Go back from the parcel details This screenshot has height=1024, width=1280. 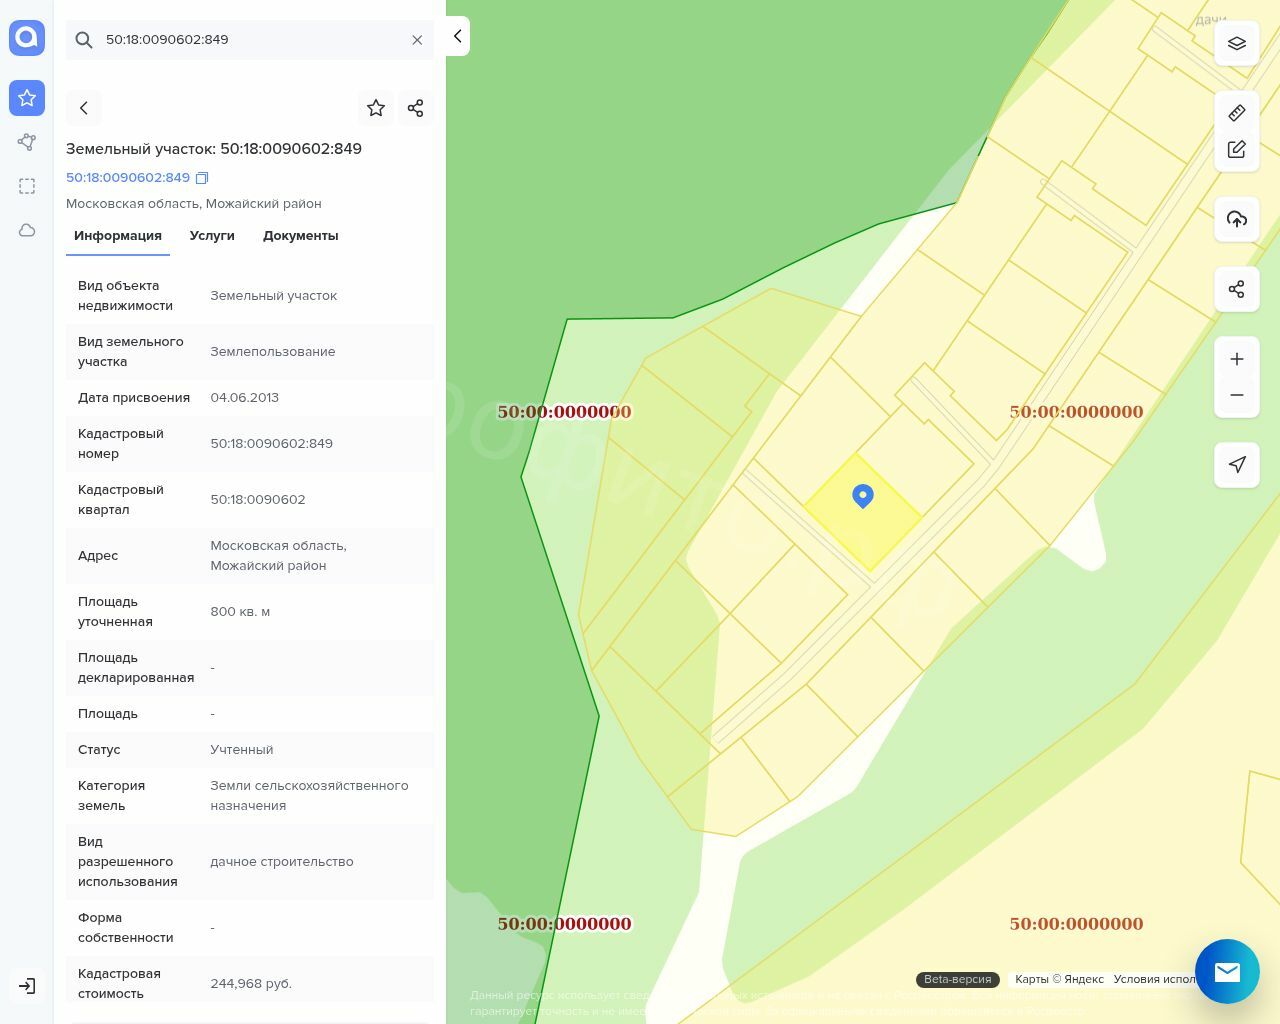point(84,108)
